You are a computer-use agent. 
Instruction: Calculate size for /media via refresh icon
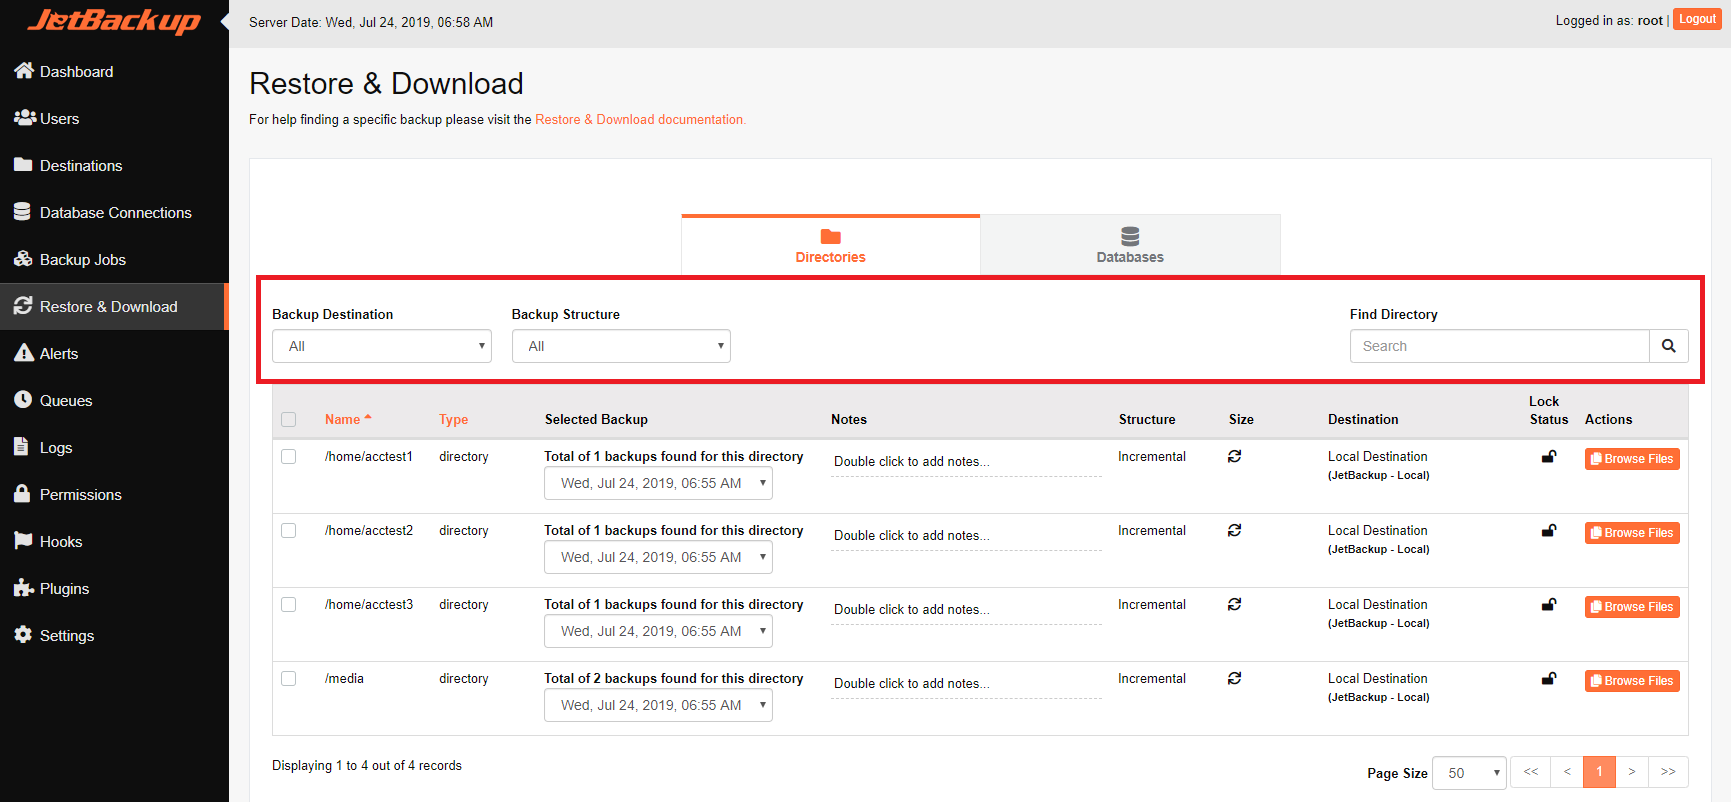tap(1235, 678)
